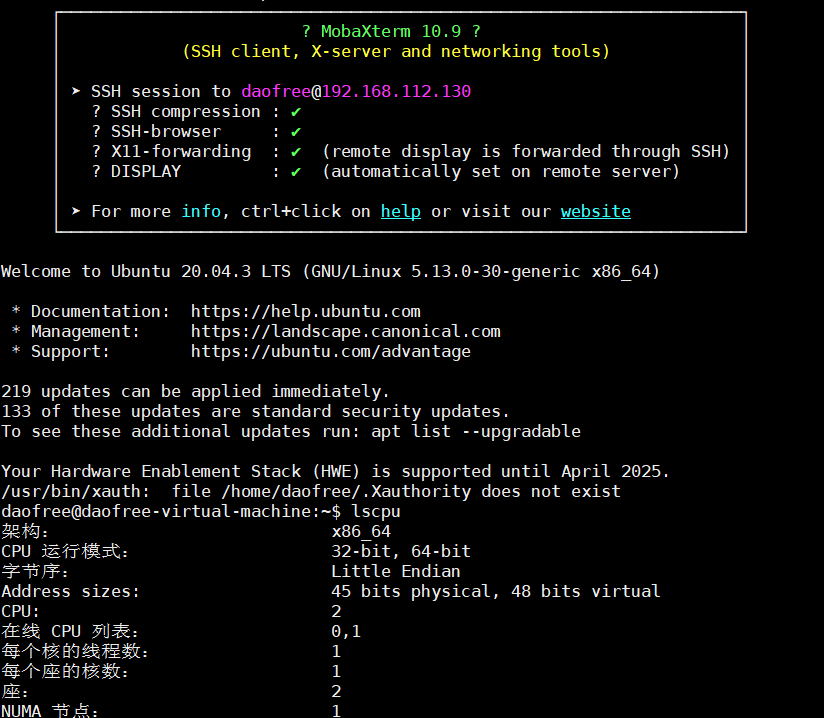This screenshot has height=718, width=824.
Task: Click the https://ubuntu.com/advantage URL
Action: coord(331,351)
